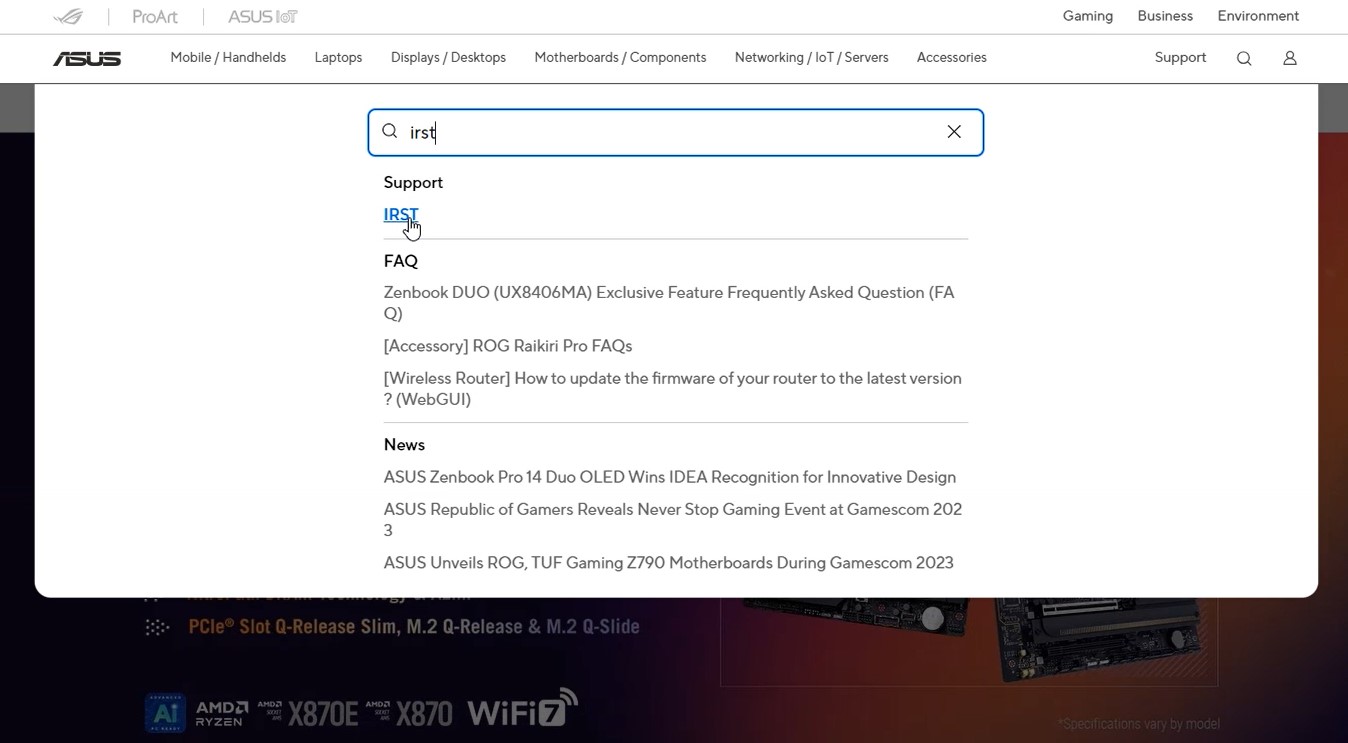
Task: Open the ProArt brand link
Action: (x=155, y=16)
